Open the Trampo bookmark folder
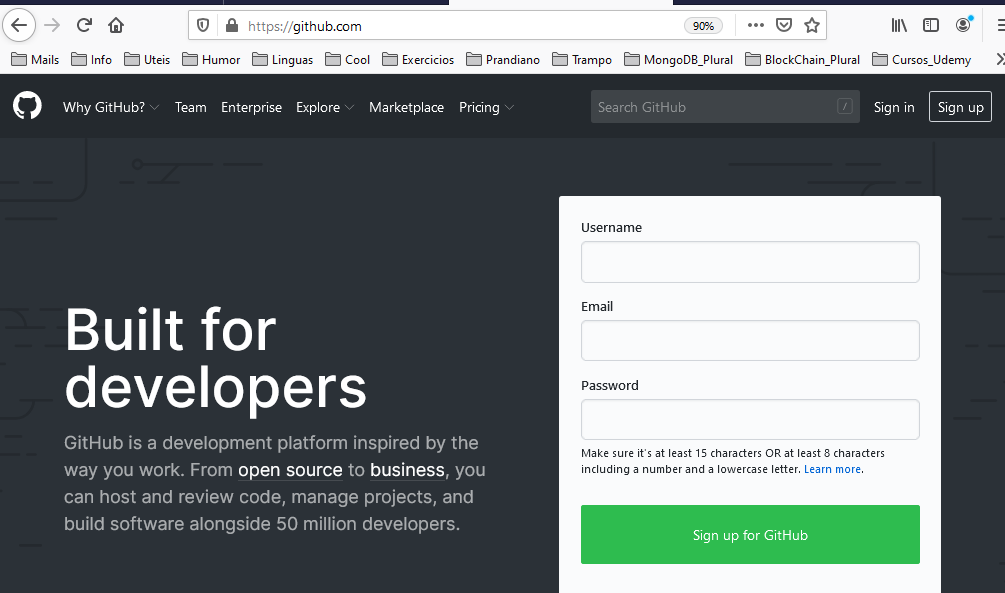Image resolution: width=1005 pixels, height=593 pixels. 582,60
